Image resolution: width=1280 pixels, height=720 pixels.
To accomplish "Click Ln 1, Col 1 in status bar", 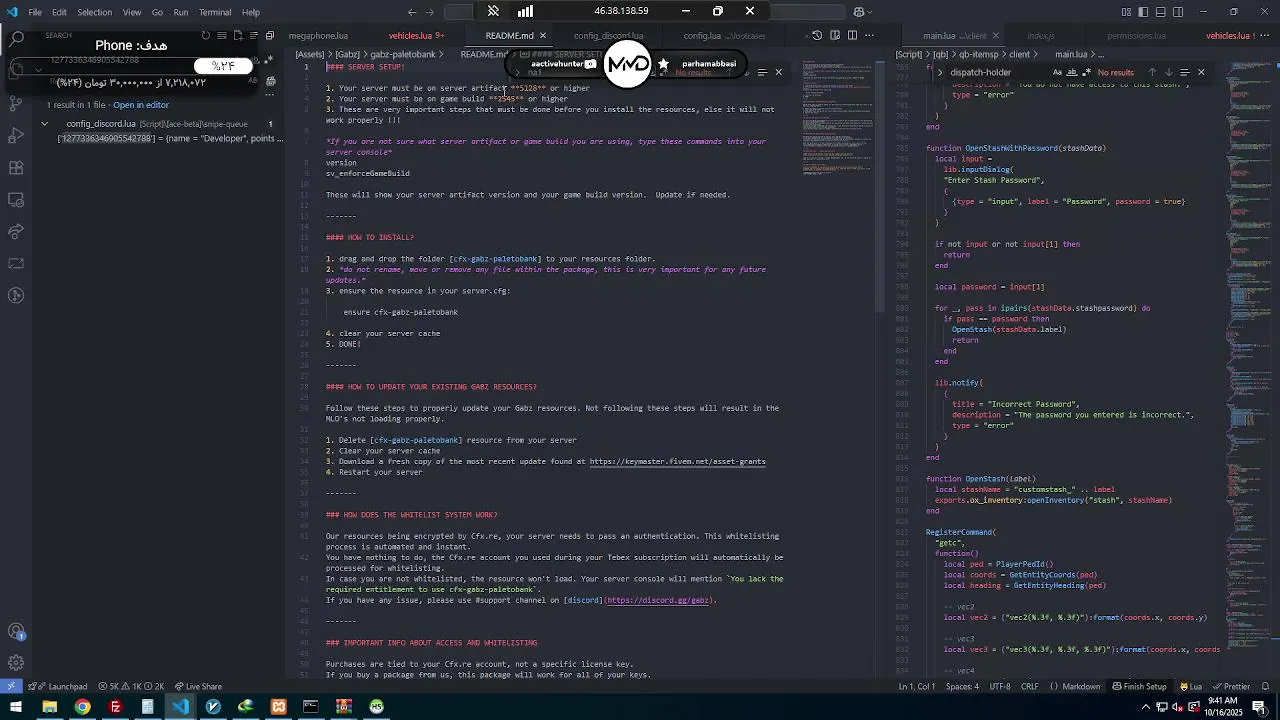I will tap(917, 686).
